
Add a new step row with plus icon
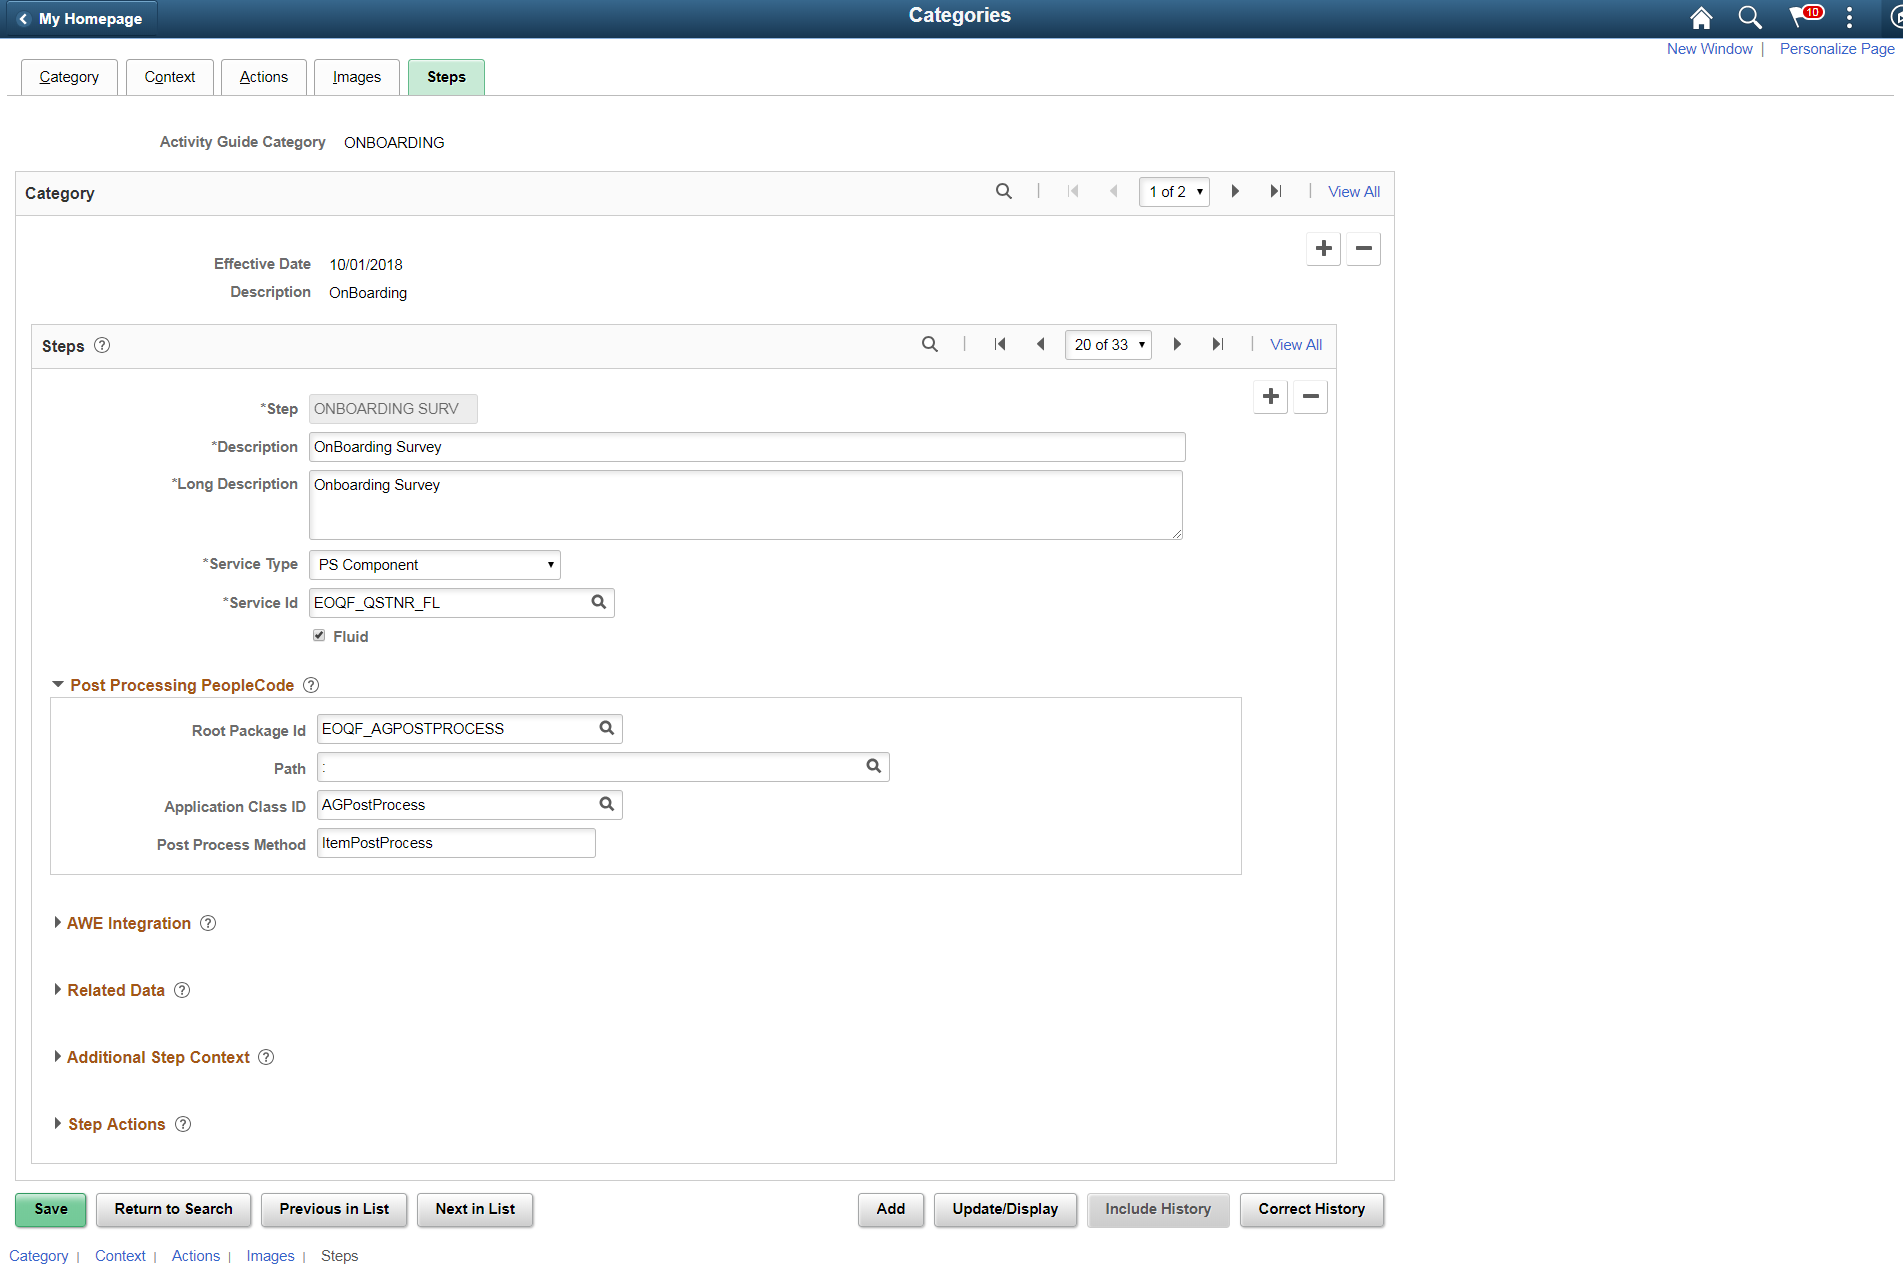(1270, 396)
